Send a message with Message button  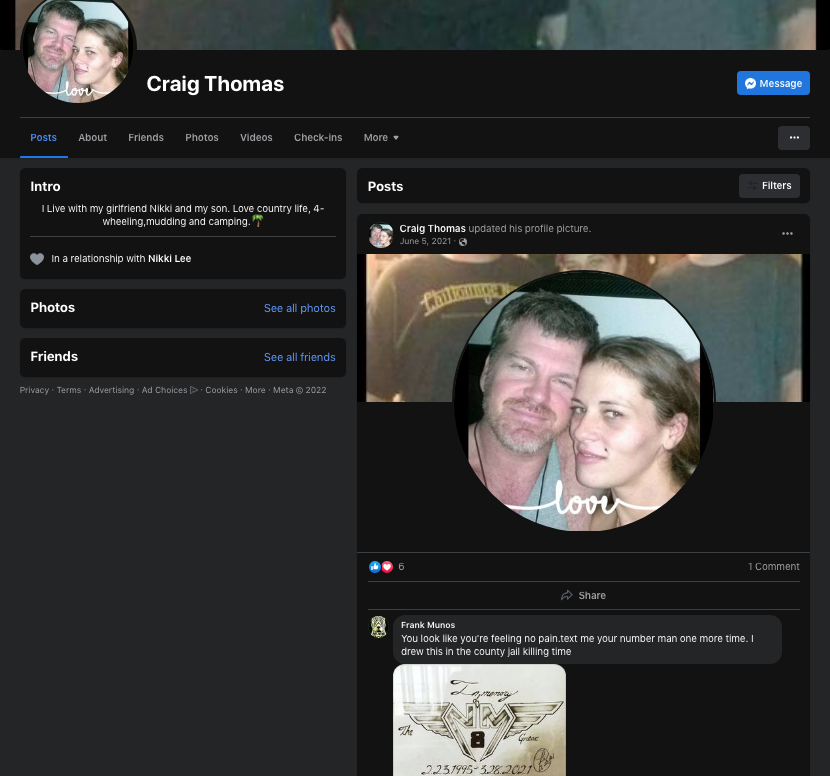pos(773,83)
